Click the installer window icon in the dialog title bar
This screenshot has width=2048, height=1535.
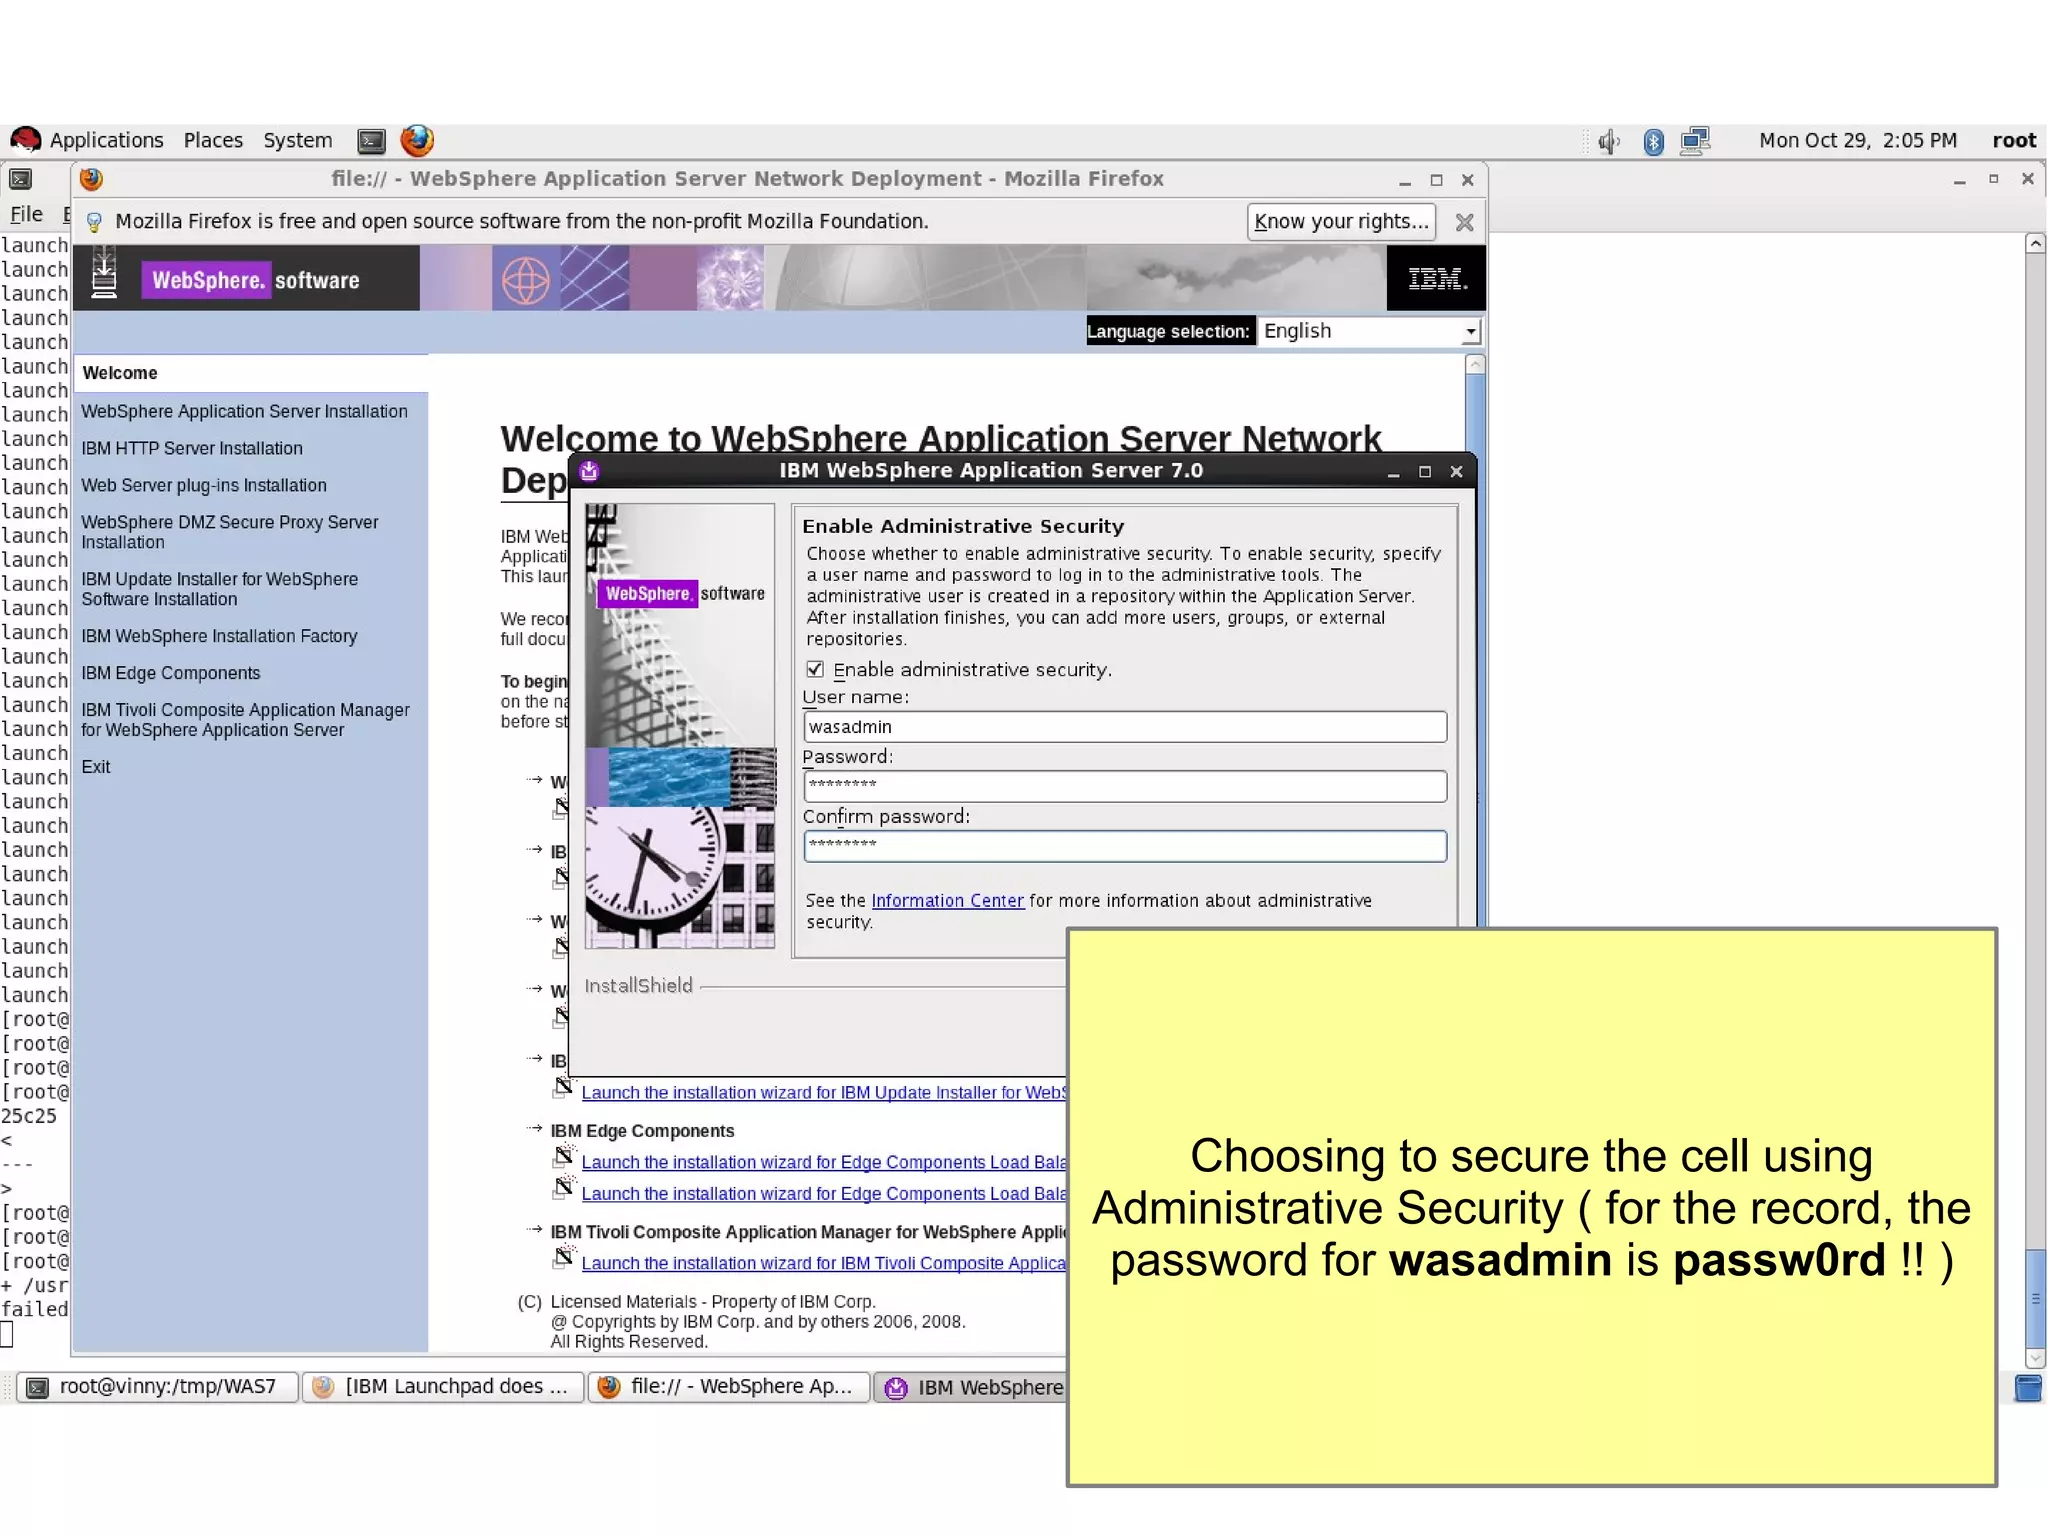(589, 471)
